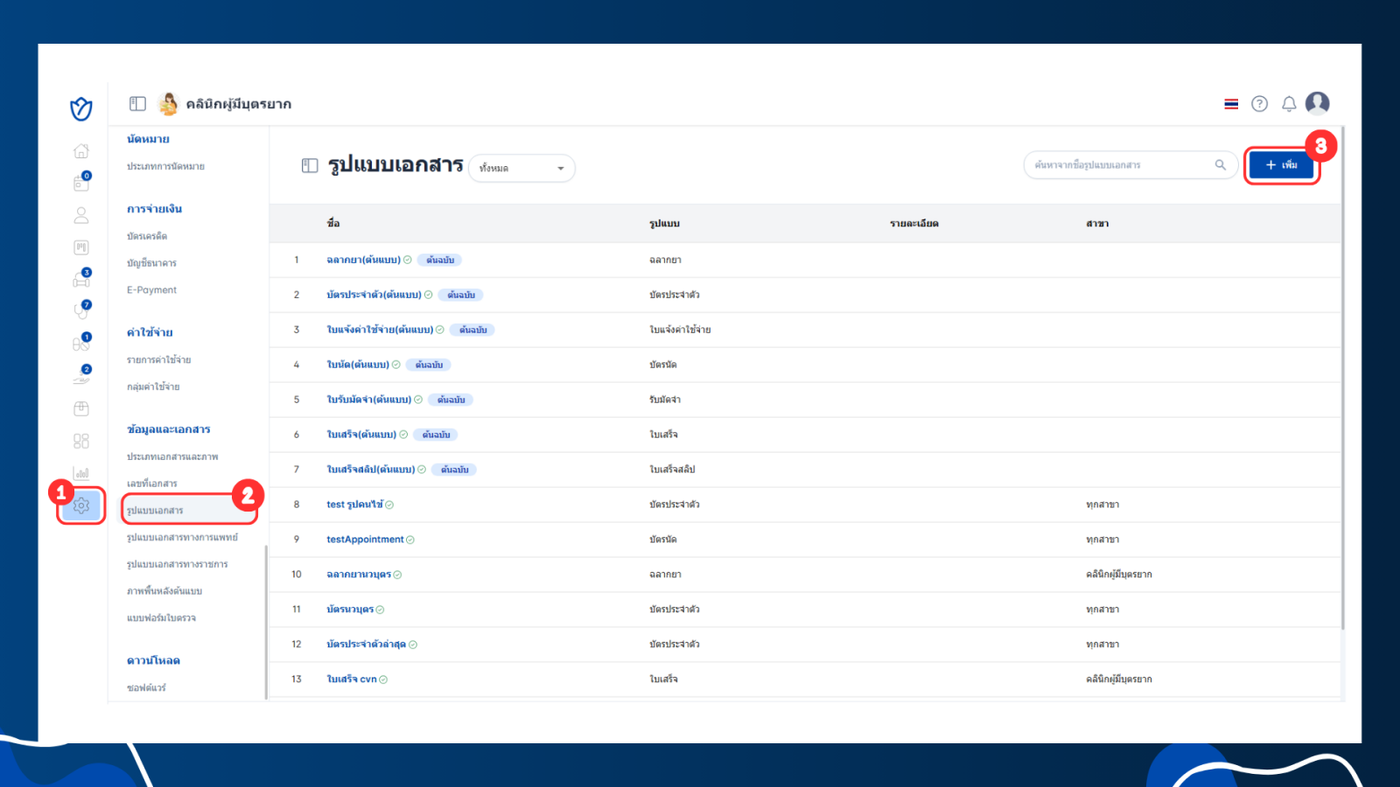
Task: Open the test รูปคนไข้ template link
Action: (x=355, y=505)
